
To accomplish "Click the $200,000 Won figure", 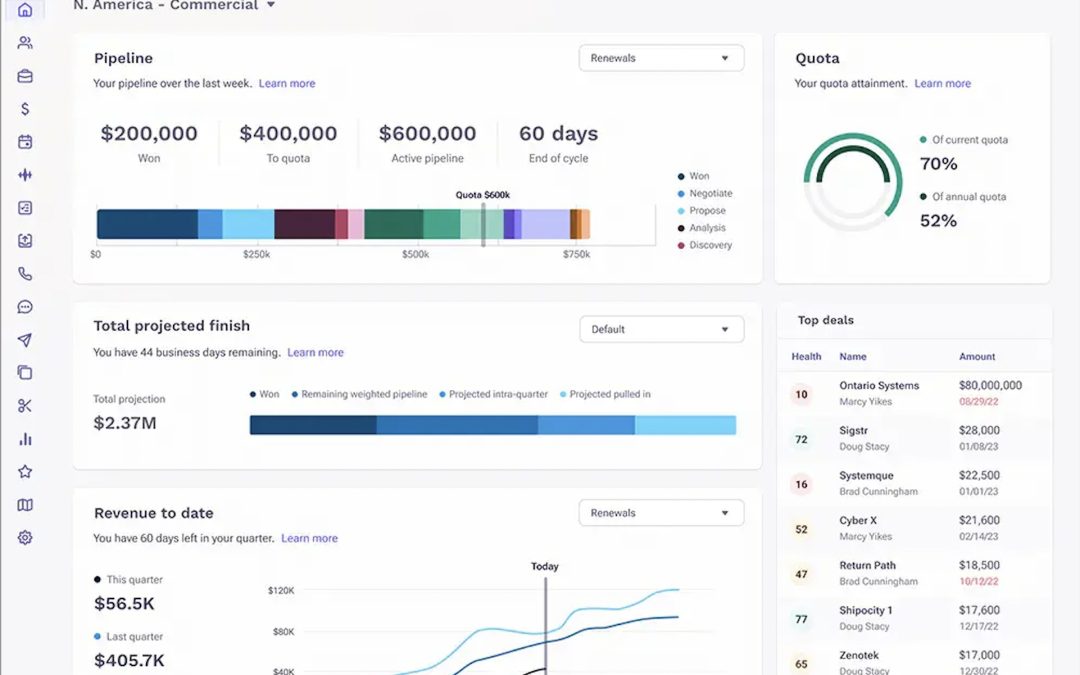I will pyautogui.click(x=149, y=134).
